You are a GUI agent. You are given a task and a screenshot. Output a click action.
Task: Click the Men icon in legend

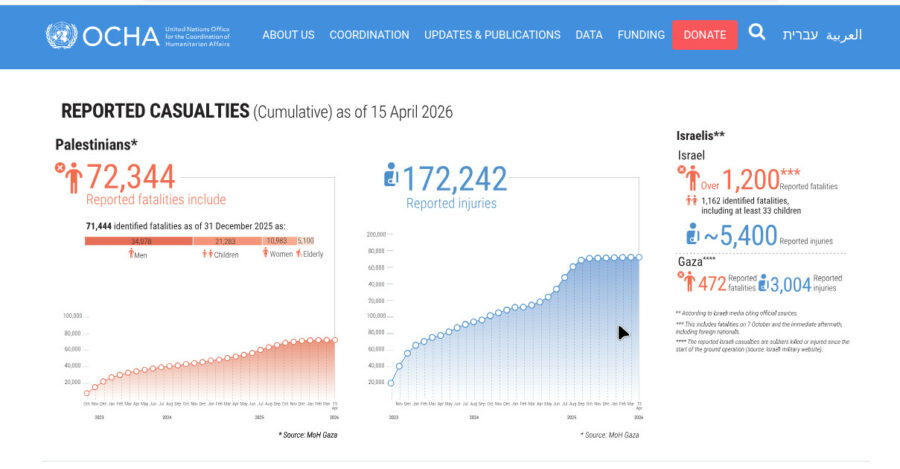point(131,254)
